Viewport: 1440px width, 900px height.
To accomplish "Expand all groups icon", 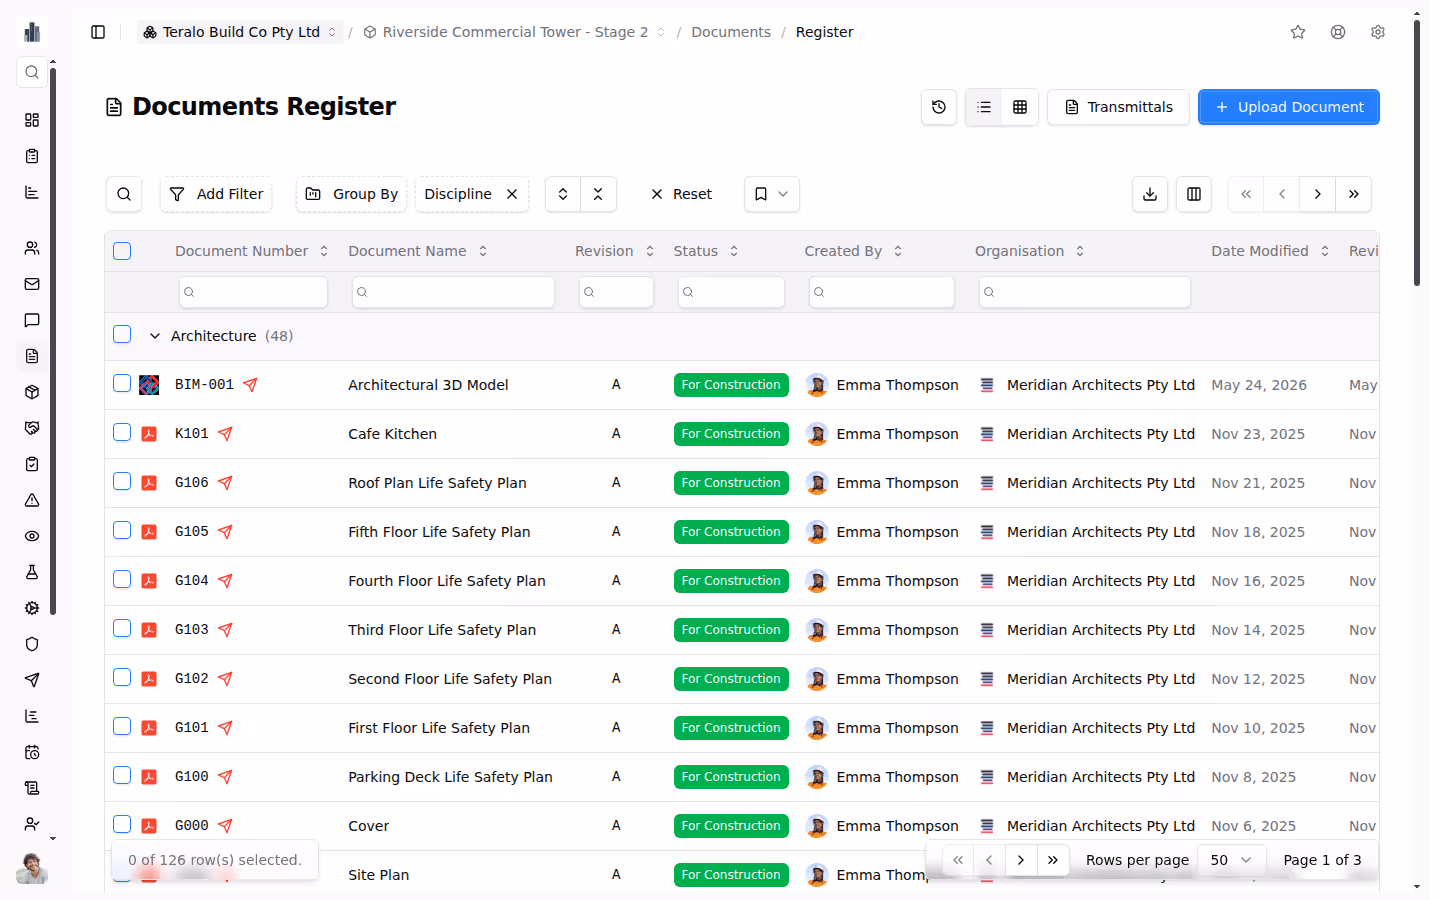I will (x=563, y=194).
